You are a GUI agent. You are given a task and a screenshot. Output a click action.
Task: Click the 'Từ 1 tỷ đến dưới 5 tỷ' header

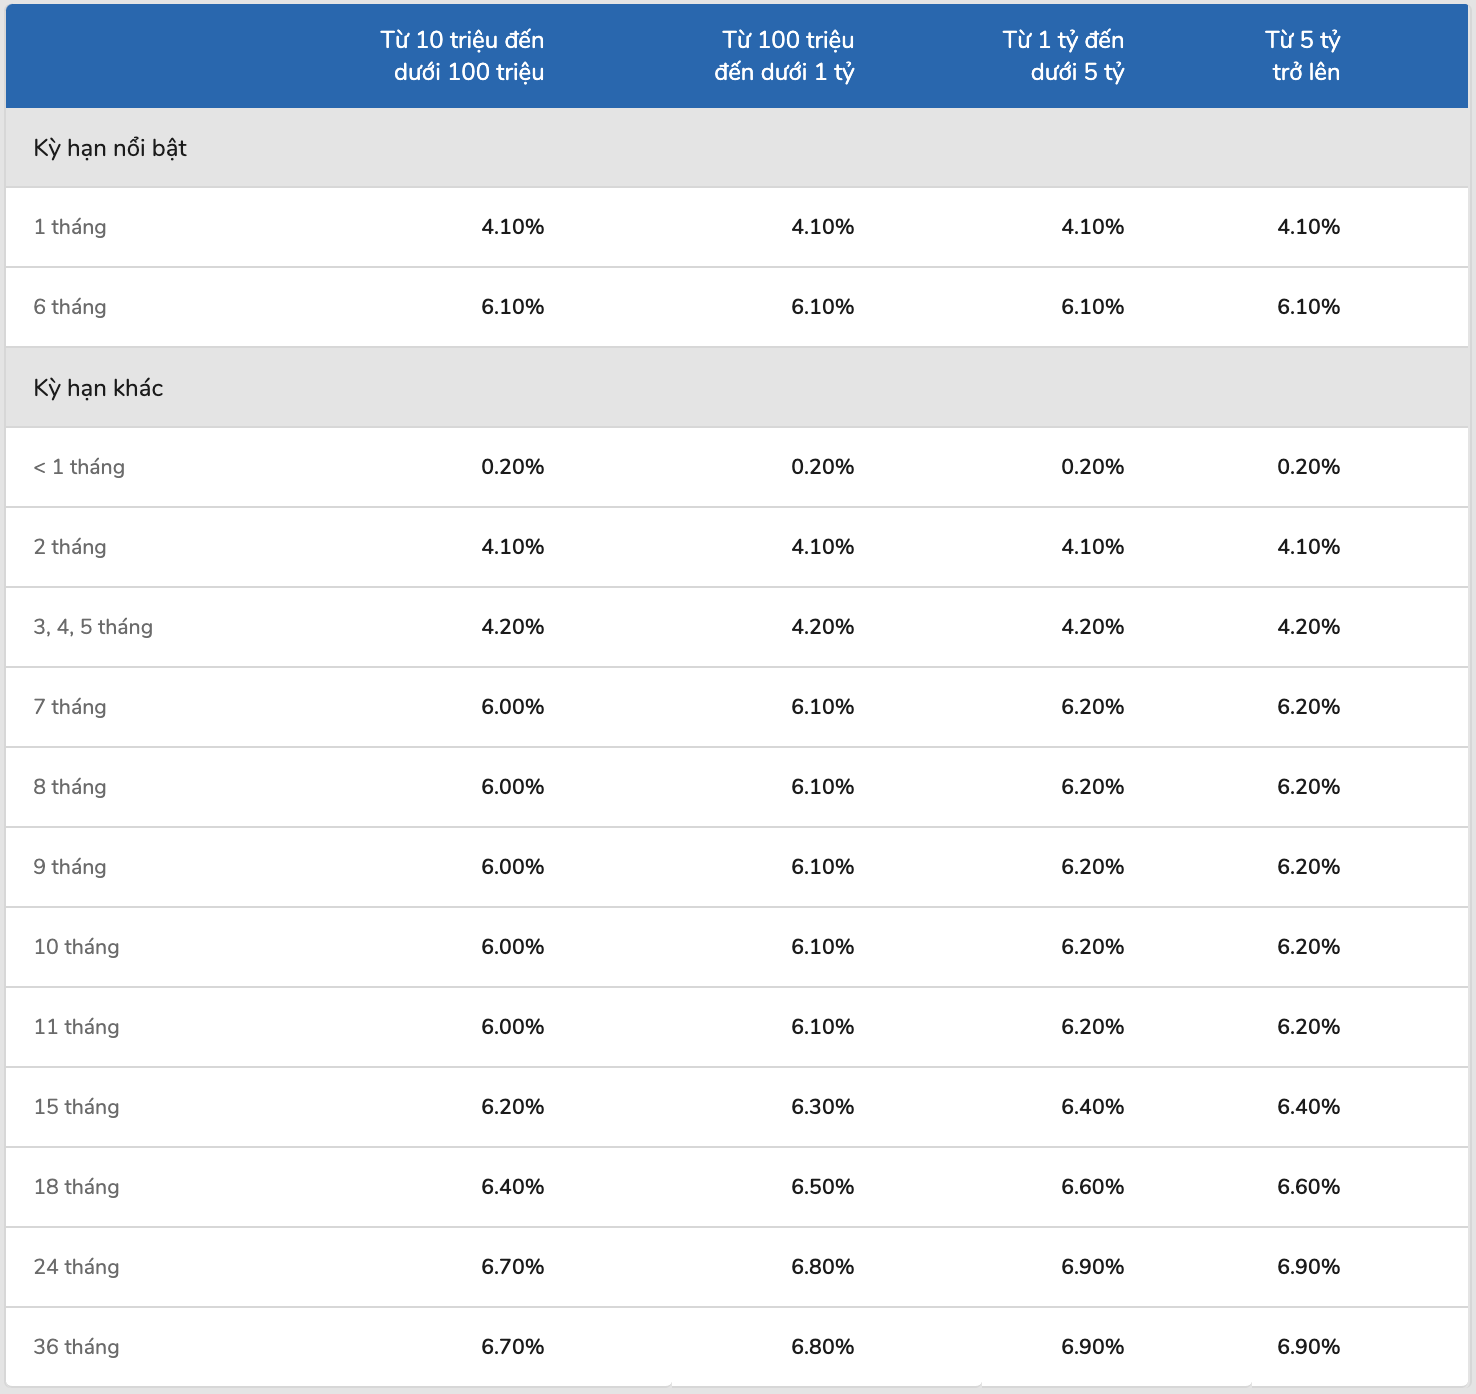pos(1064,56)
